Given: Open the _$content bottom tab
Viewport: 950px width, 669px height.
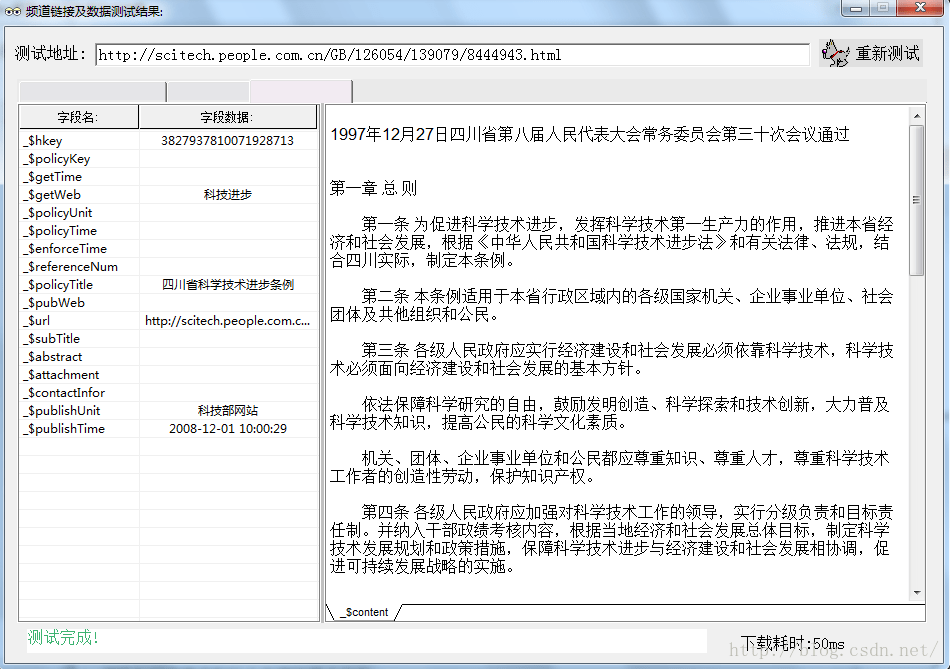Looking at the screenshot, I should click(365, 612).
